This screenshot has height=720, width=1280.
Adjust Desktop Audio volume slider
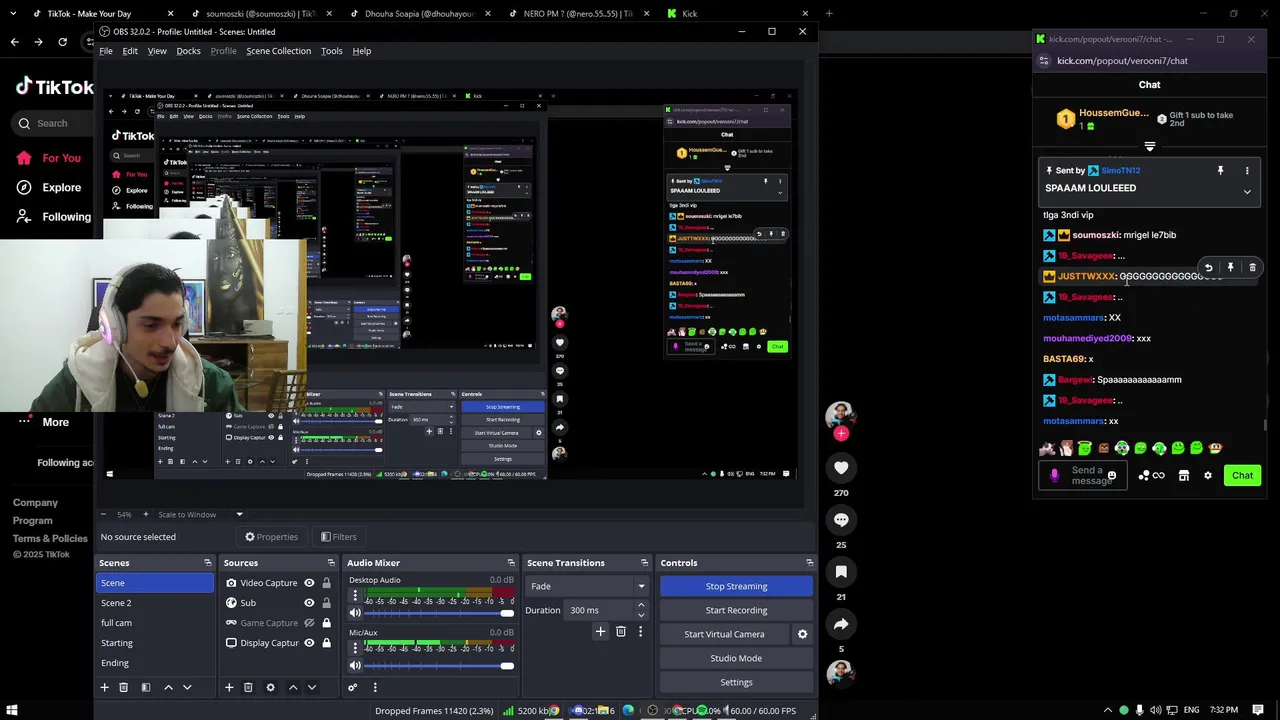440,613
